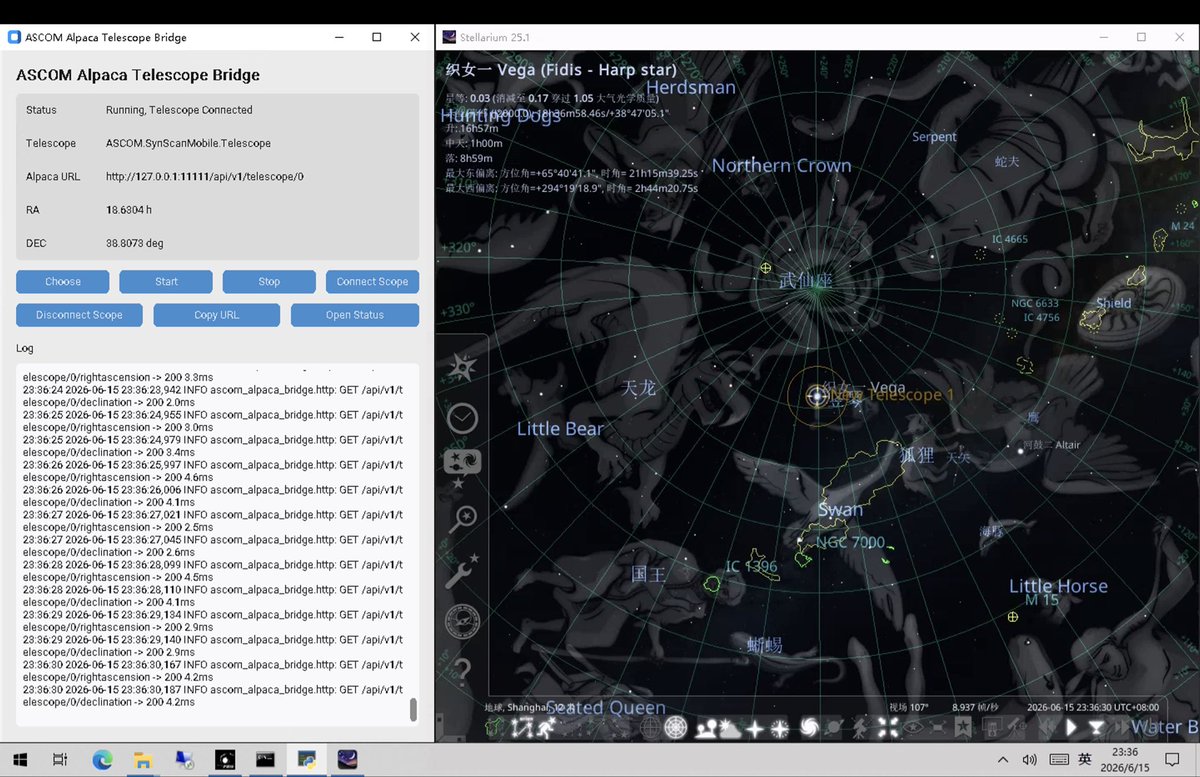The height and width of the screenshot is (777, 1200).
Task: Click the four-pointed star toolbar icon
Action: point(755,727)
